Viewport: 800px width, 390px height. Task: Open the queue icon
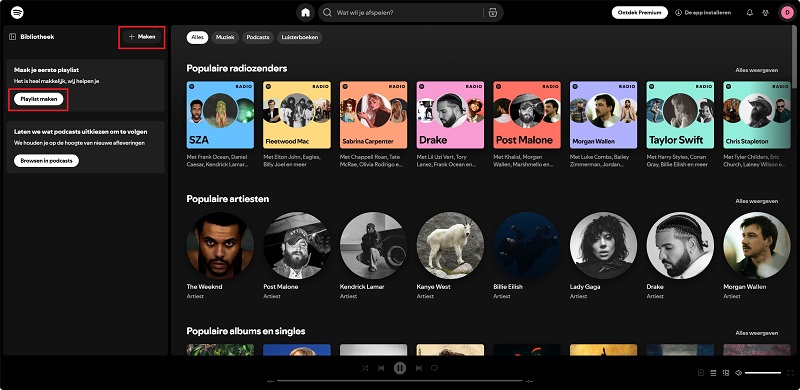click(714, 373)
